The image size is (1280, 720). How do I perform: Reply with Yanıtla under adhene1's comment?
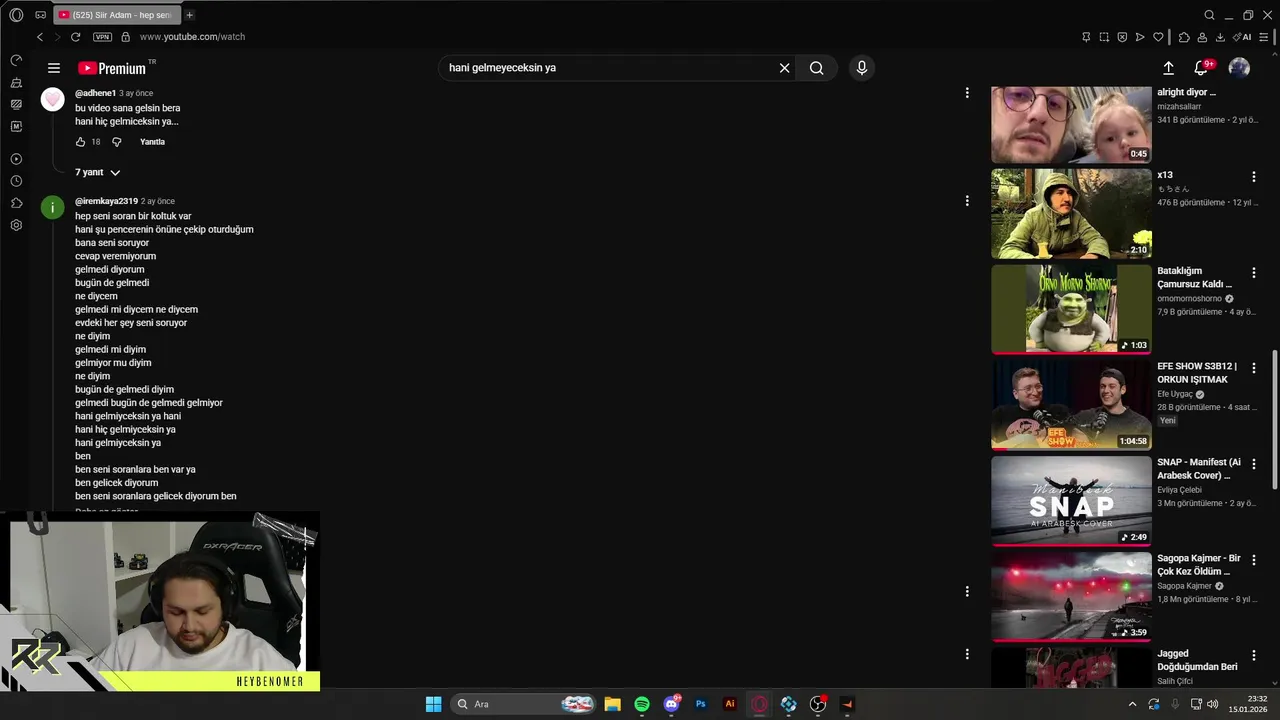tap(152, 142)
